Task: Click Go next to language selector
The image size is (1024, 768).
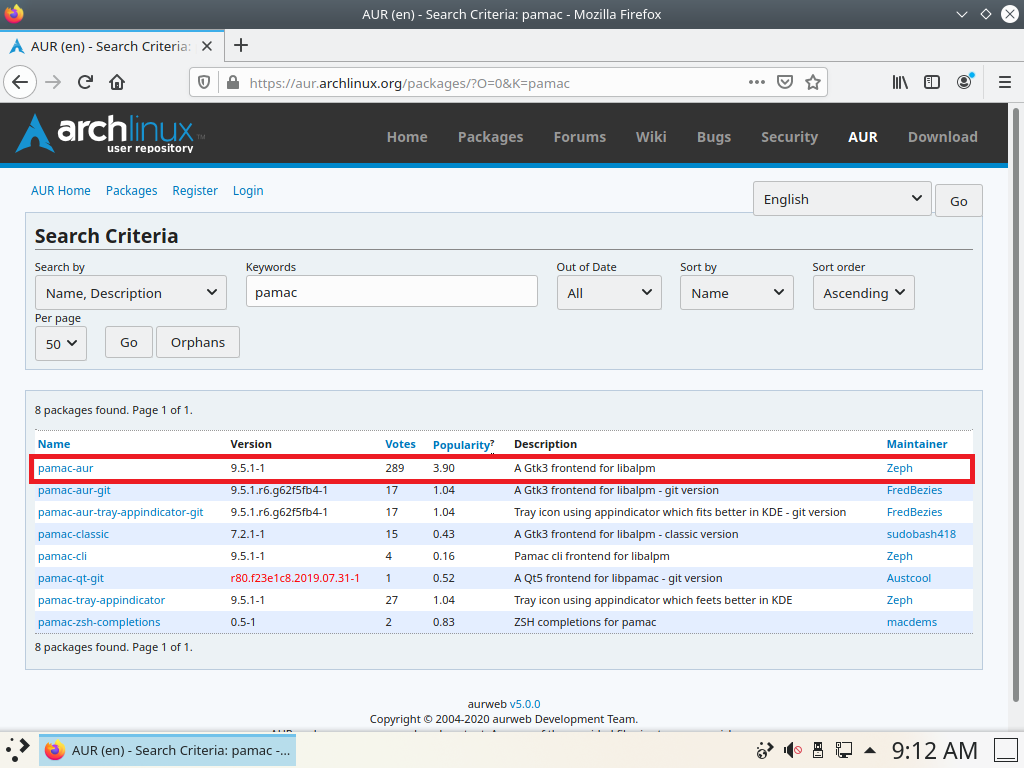Action: [x=958, y=201]
